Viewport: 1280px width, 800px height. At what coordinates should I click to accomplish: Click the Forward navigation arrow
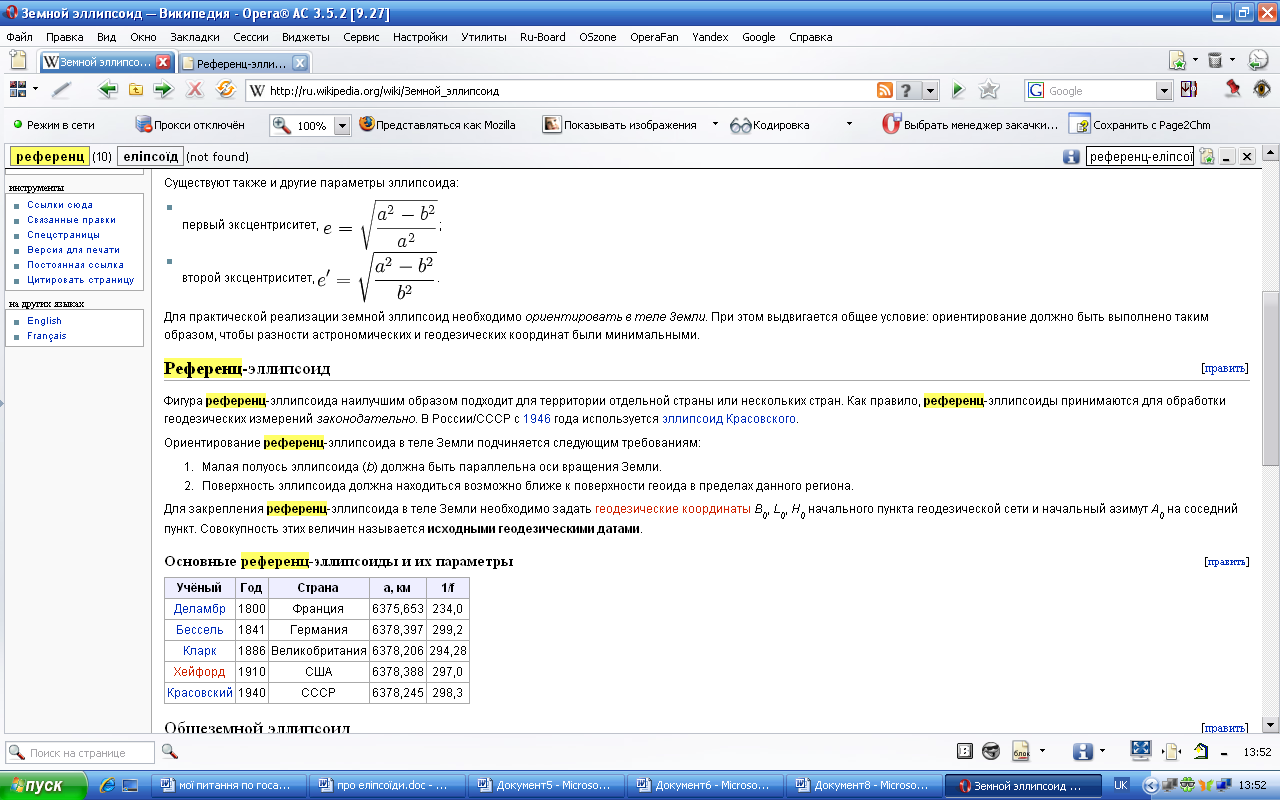[x=164, y=89]
